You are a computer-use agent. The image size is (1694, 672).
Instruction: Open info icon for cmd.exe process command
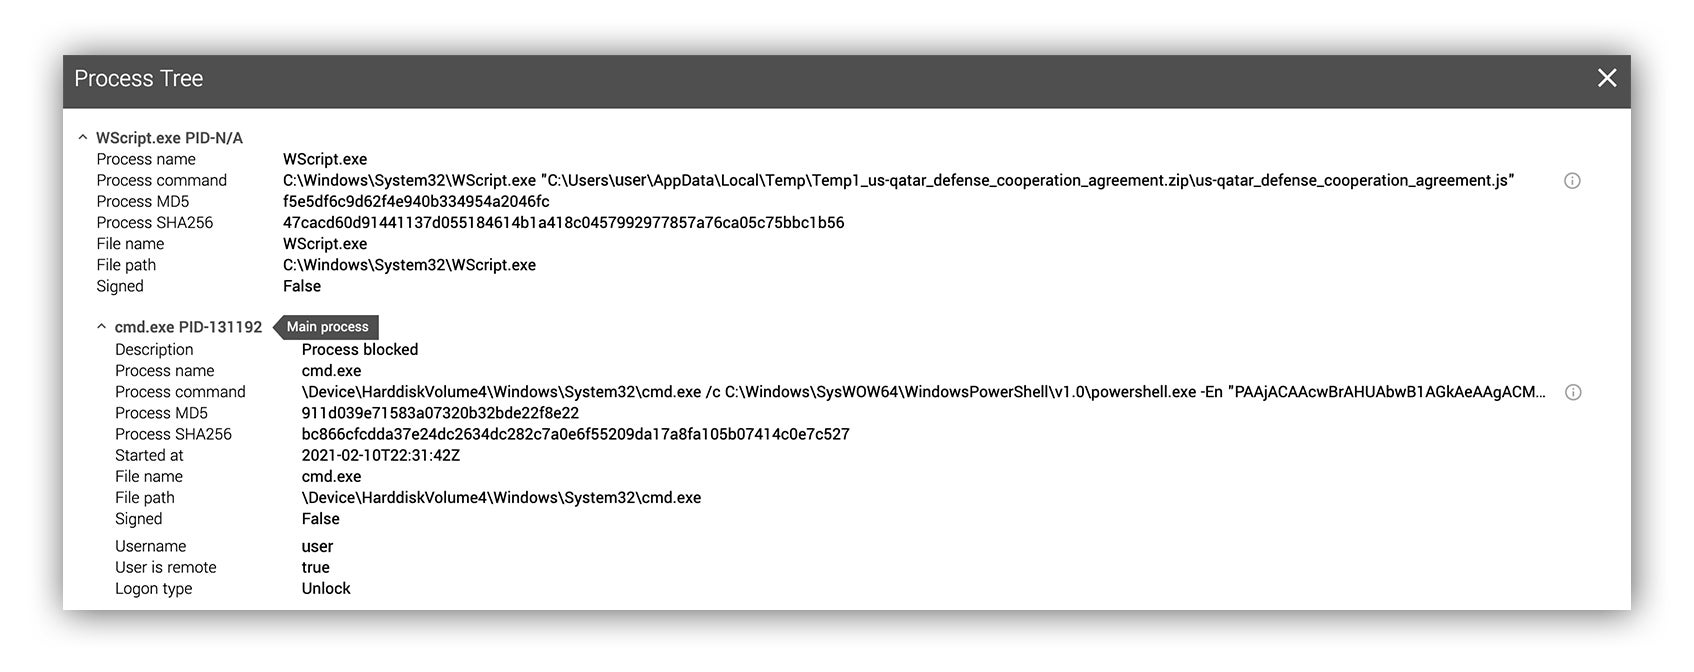coord(1573,392)
